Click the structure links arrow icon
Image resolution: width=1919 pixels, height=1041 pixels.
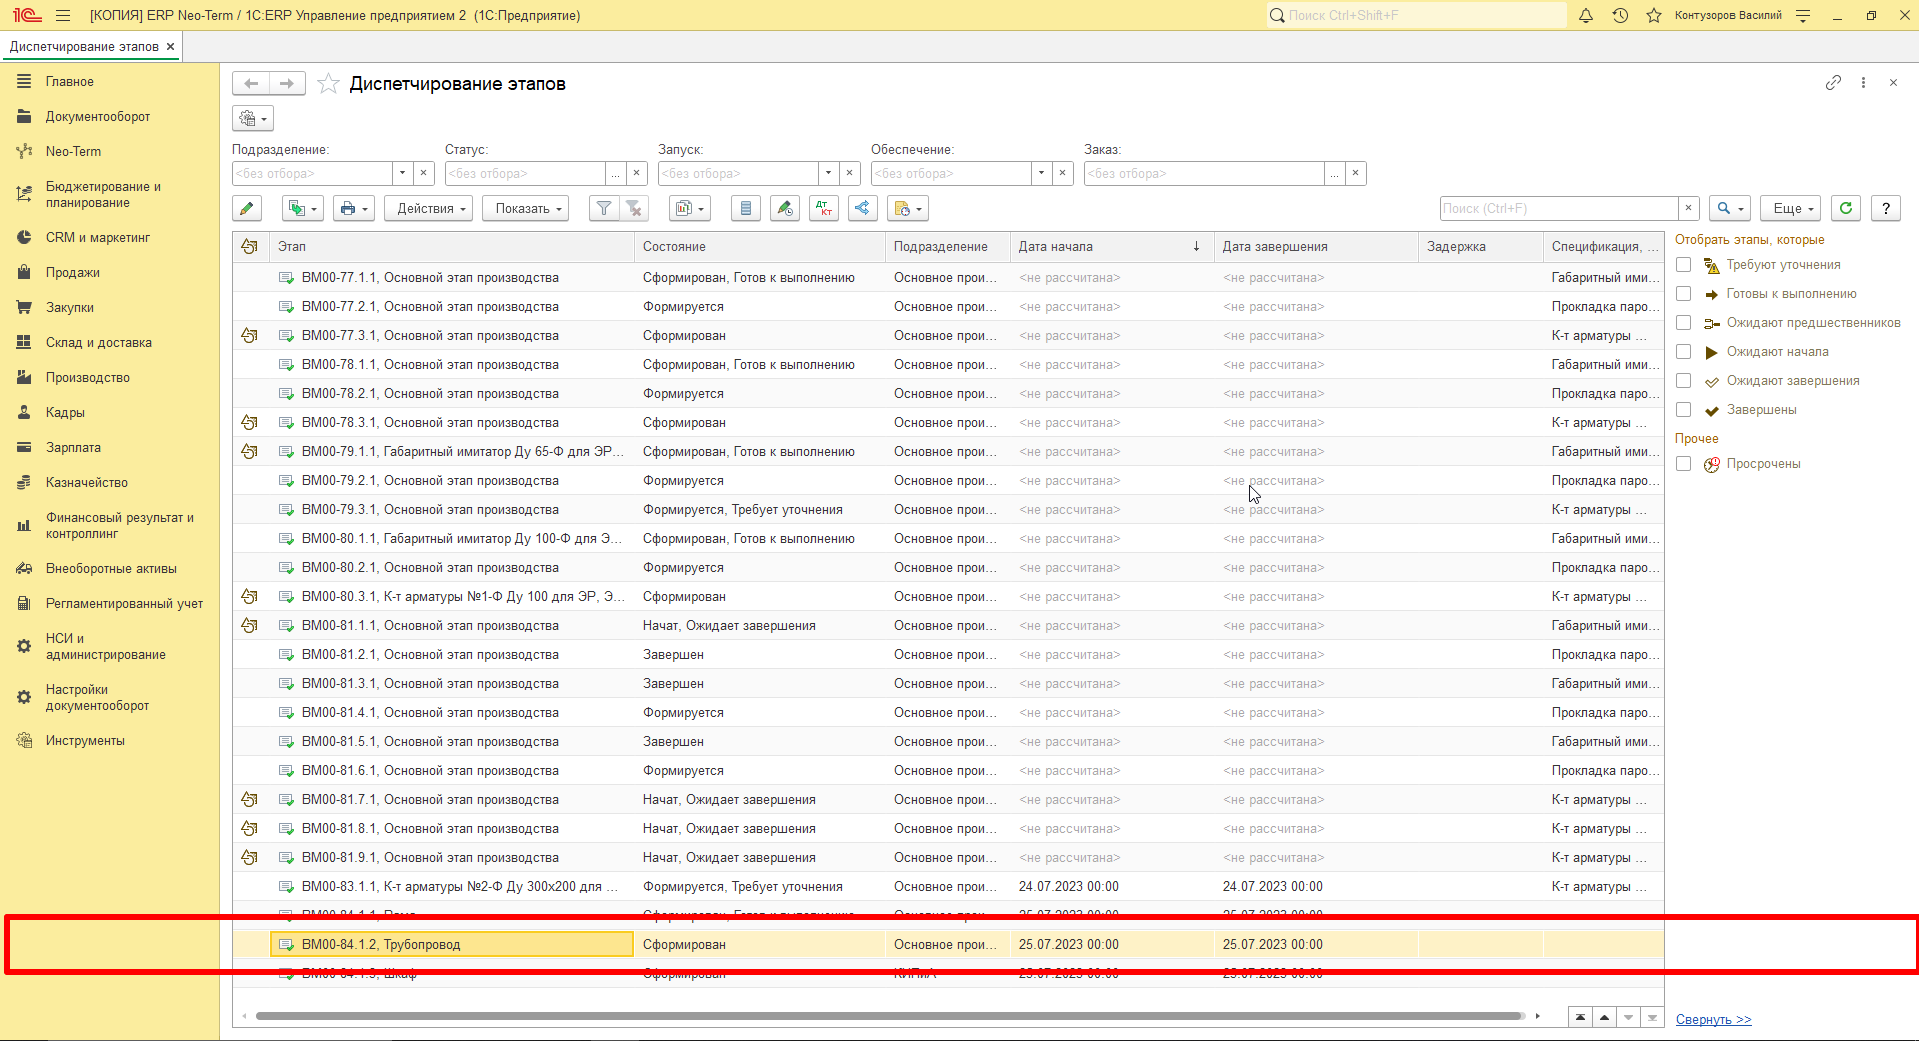863,208
